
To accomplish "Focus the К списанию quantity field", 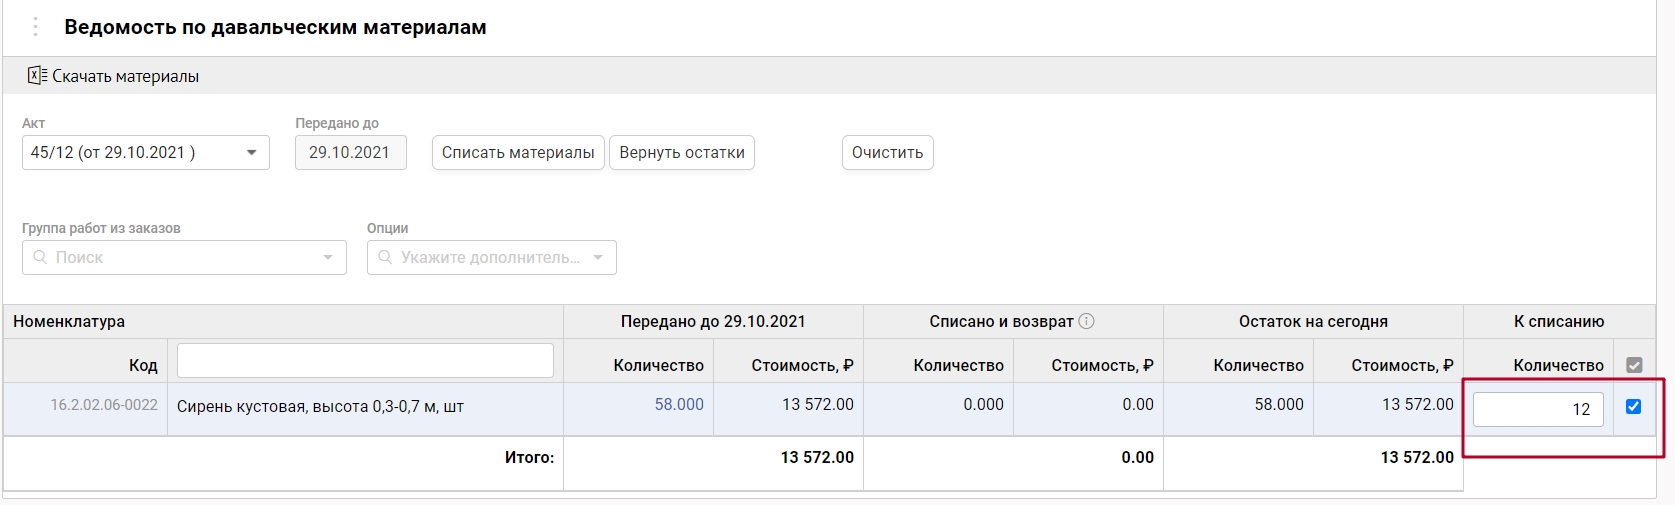I will pos(1537,409).
